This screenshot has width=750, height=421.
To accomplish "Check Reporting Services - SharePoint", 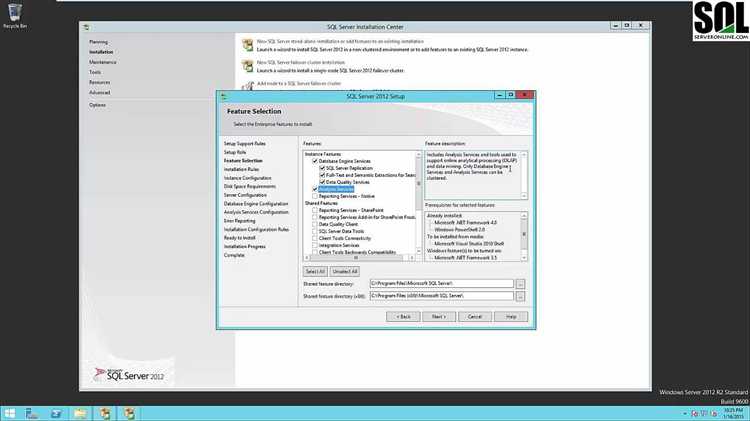I will [x=315, y=210].
